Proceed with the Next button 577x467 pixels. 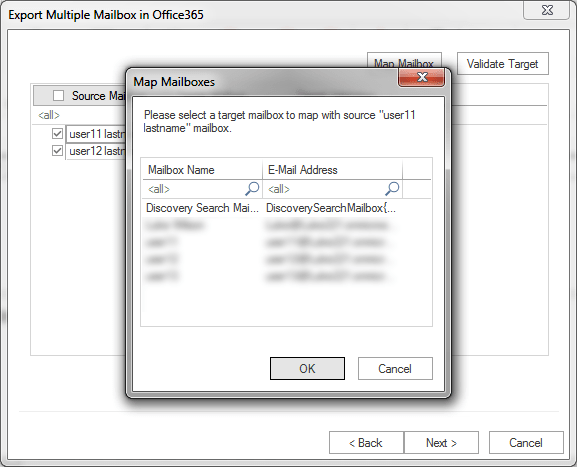point(441,443)
